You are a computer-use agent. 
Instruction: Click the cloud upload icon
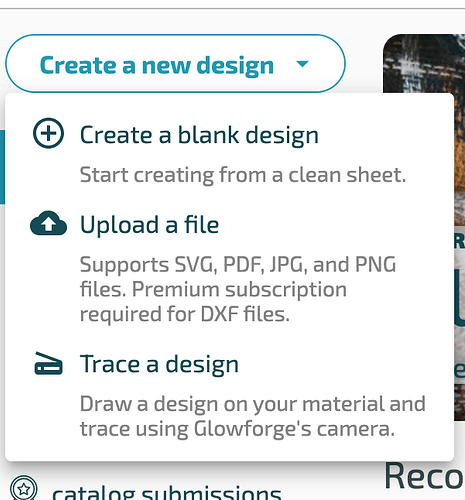tap(48, 223)
